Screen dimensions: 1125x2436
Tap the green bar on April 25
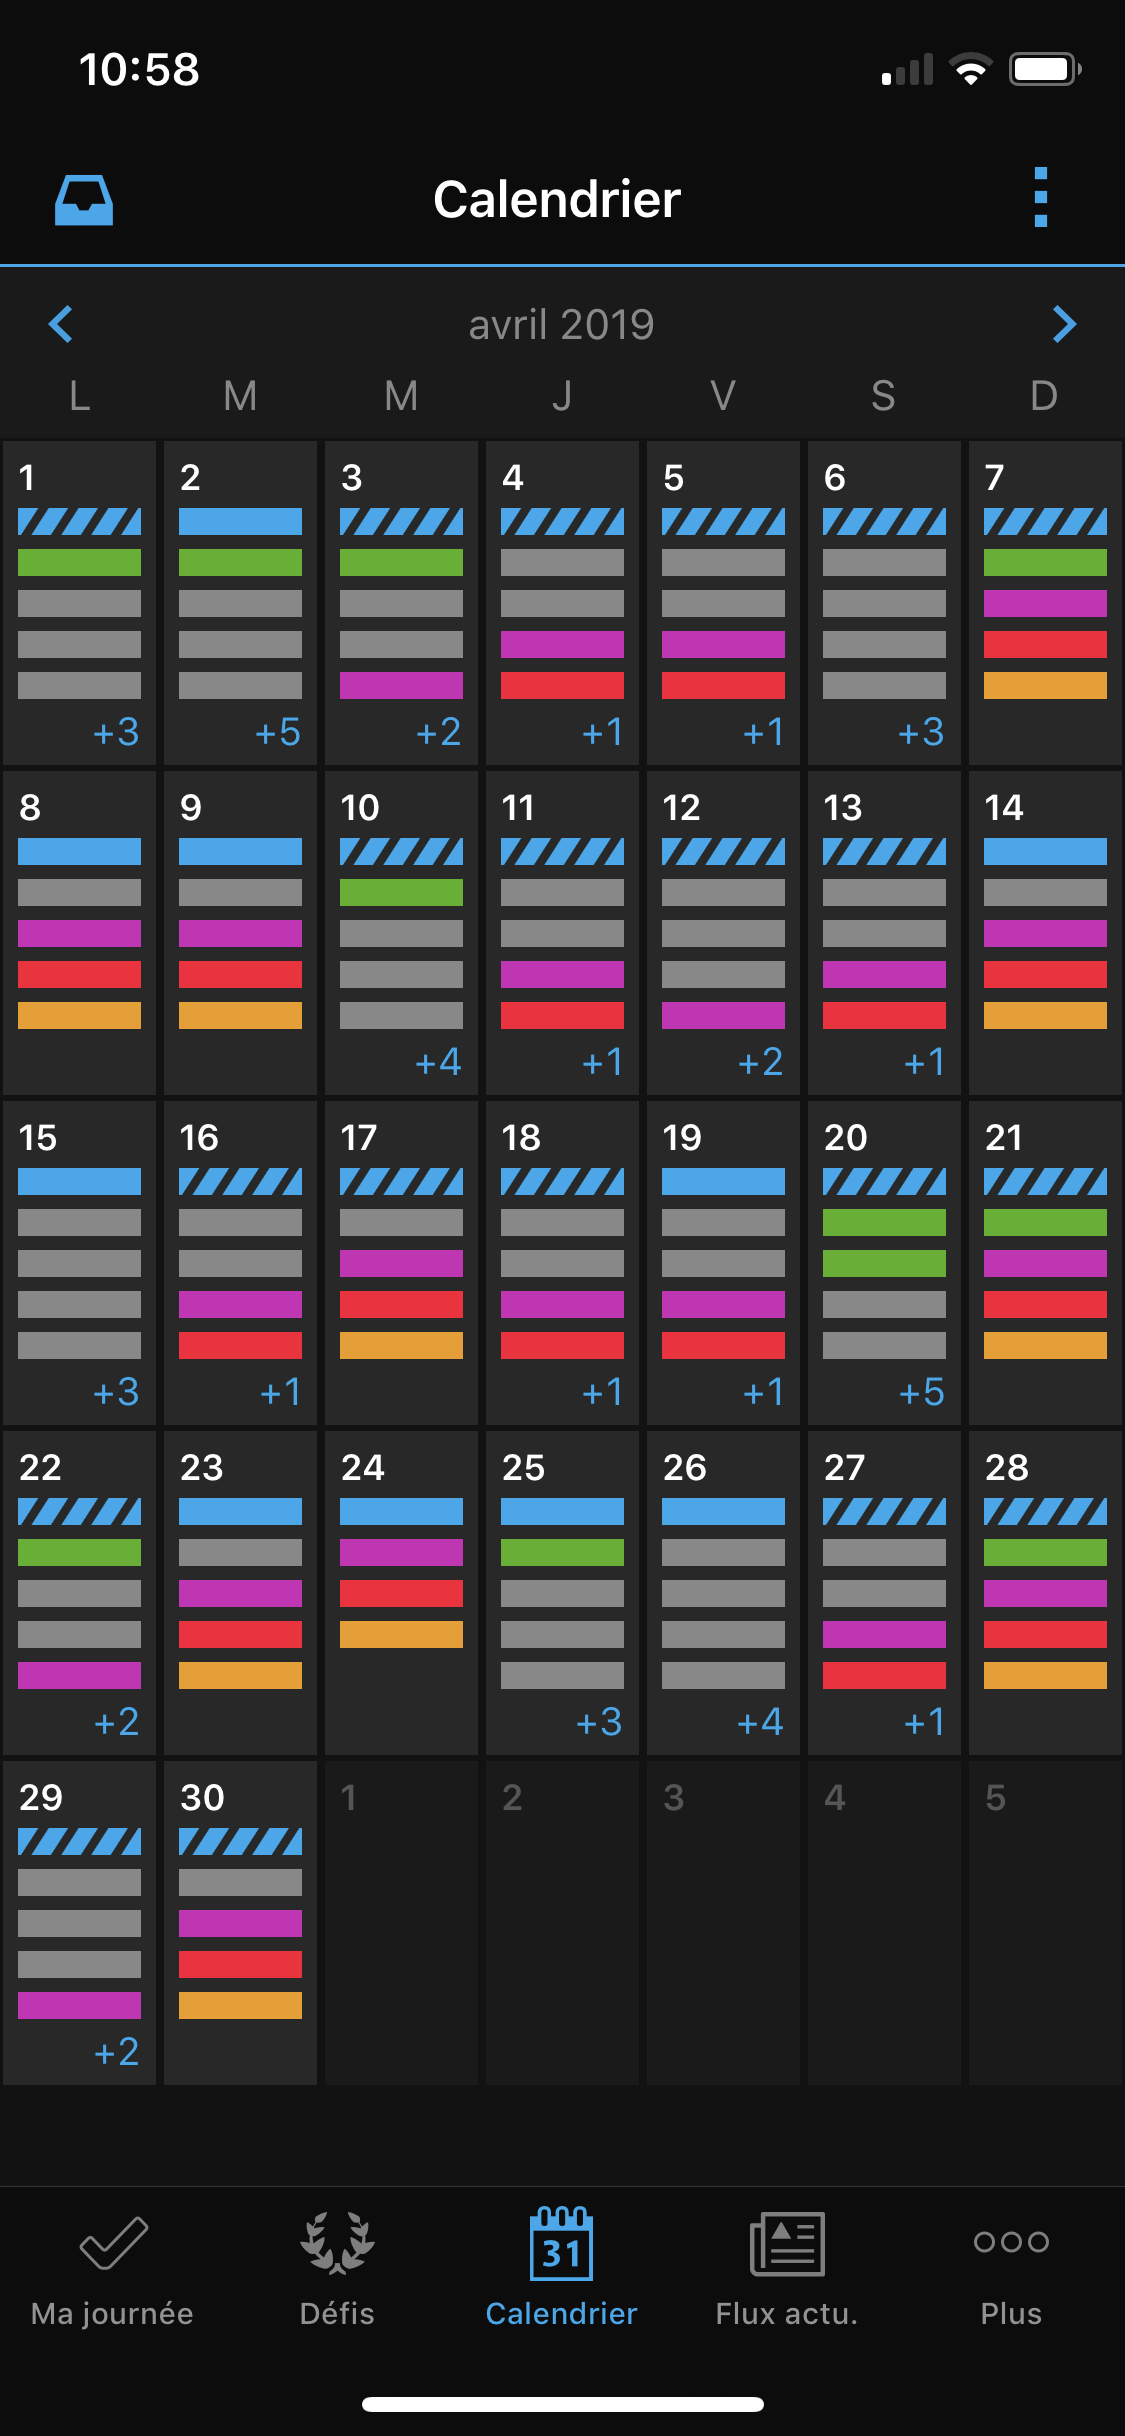562,1552
